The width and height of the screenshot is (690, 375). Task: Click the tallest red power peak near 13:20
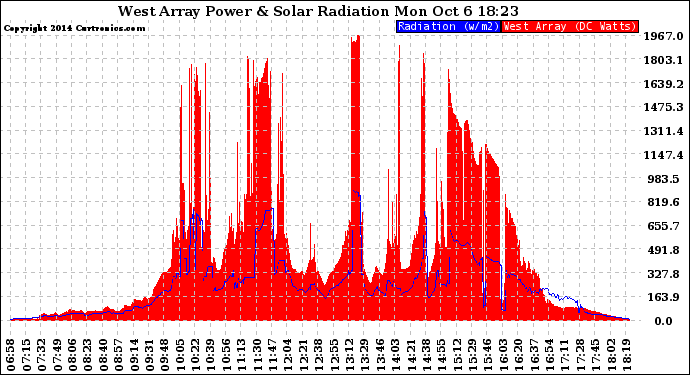[x=355, y=178]
